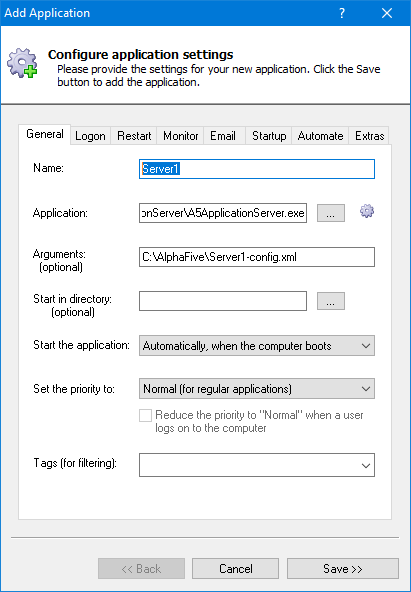Click the gear icon beside Application field
Image resolution: width=411 pixels, height=592 pixels.
tap(367, 211)
